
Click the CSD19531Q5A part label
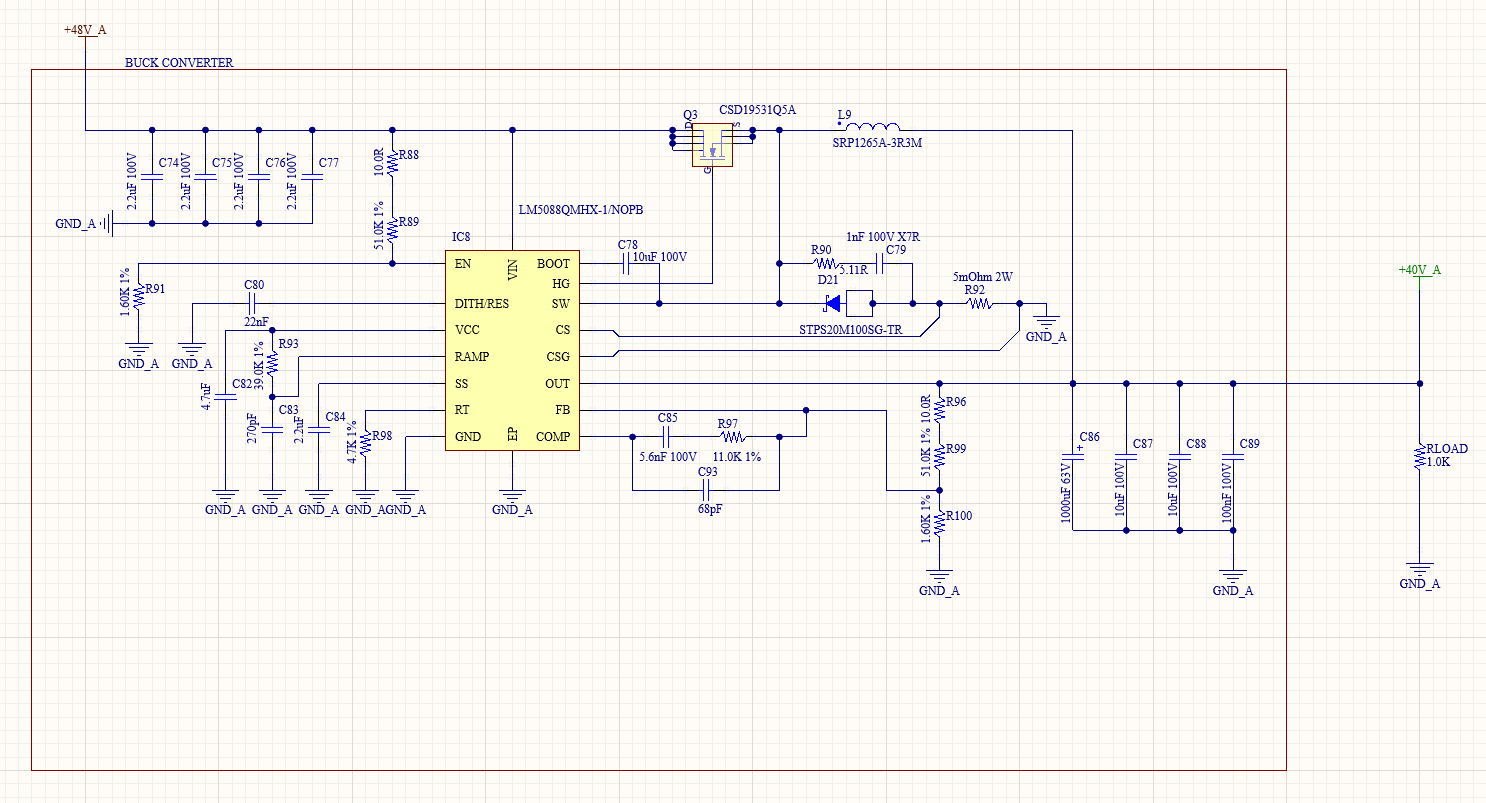[757, 110]
